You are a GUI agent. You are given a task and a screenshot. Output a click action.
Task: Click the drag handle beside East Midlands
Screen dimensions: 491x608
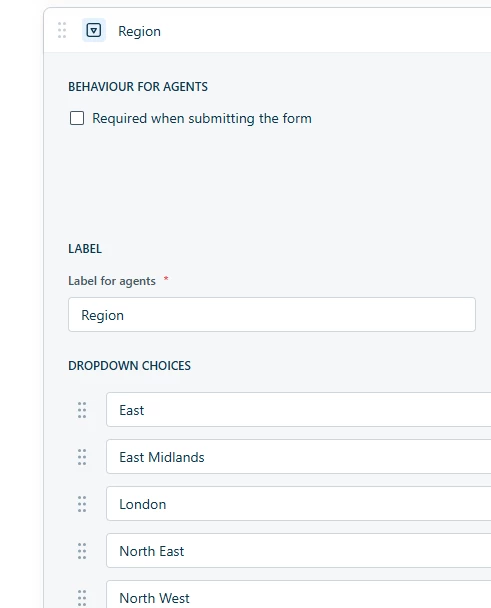click(x=82, y=457)
